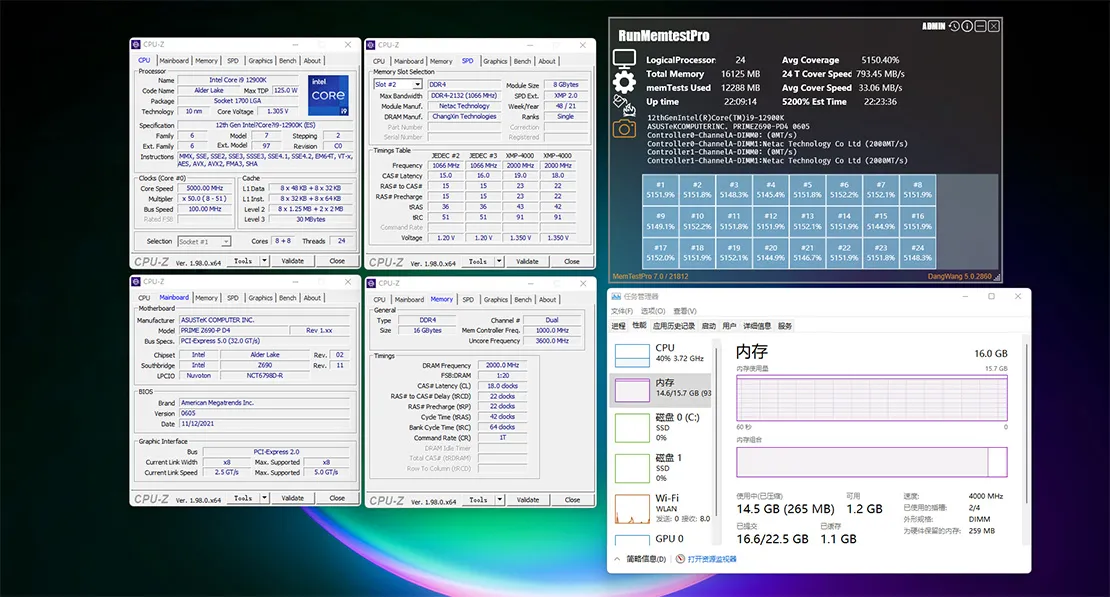
Task: Open the 应用历史记录 tab in Task Manager
Action: click(x=674, y=326)
